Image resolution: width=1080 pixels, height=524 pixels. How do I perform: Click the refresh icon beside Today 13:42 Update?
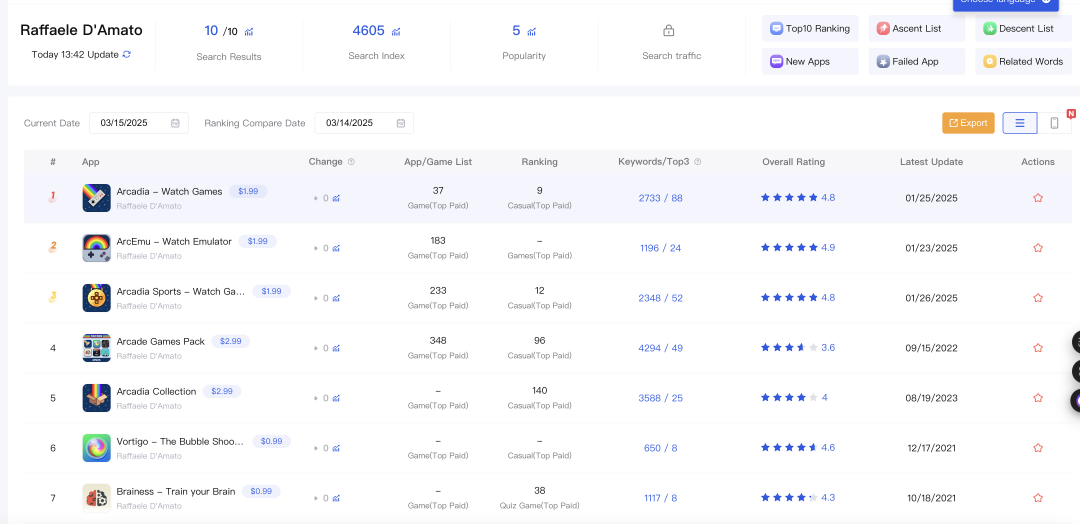point(127,54)
